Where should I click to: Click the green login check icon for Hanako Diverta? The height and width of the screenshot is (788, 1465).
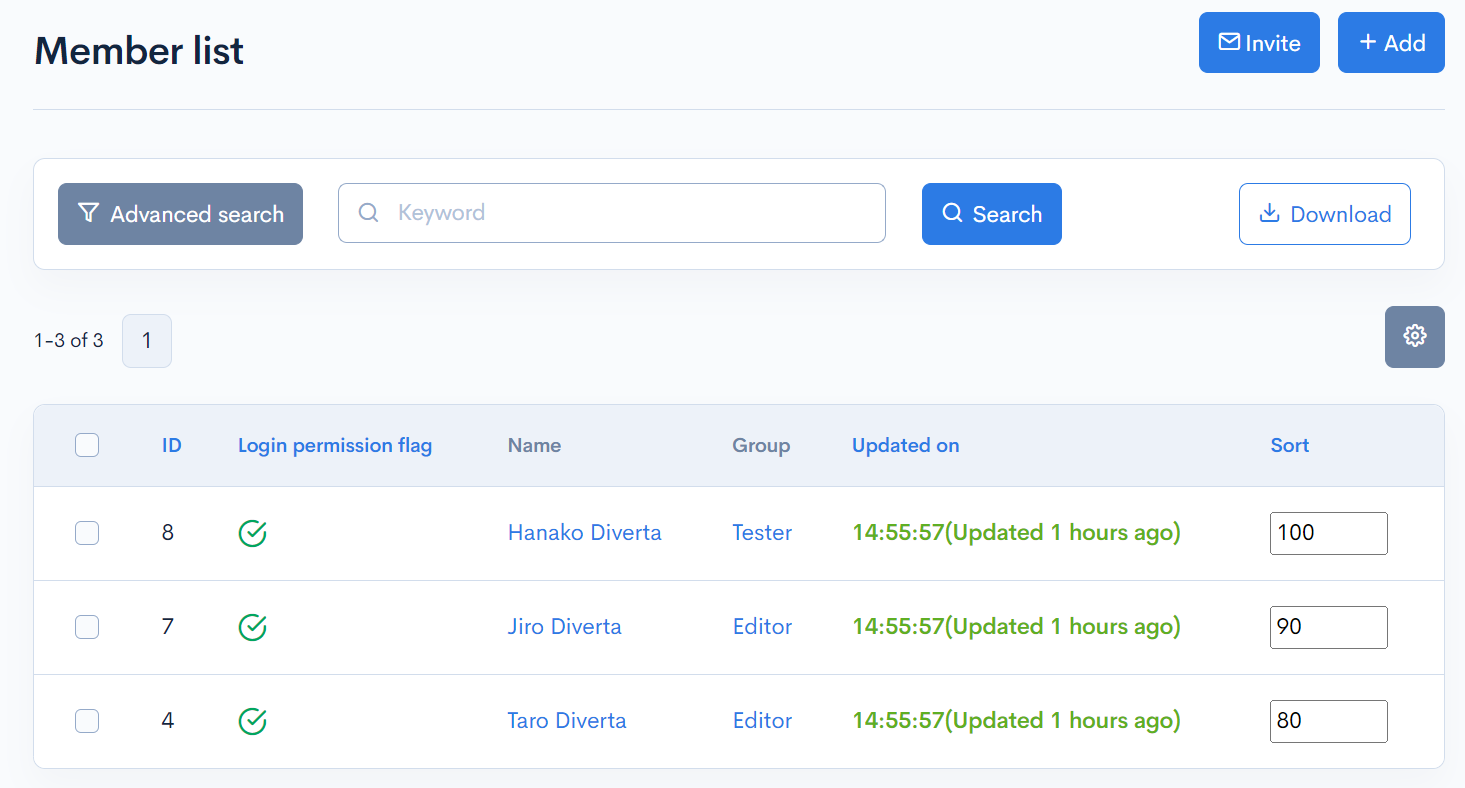(253, 534)
